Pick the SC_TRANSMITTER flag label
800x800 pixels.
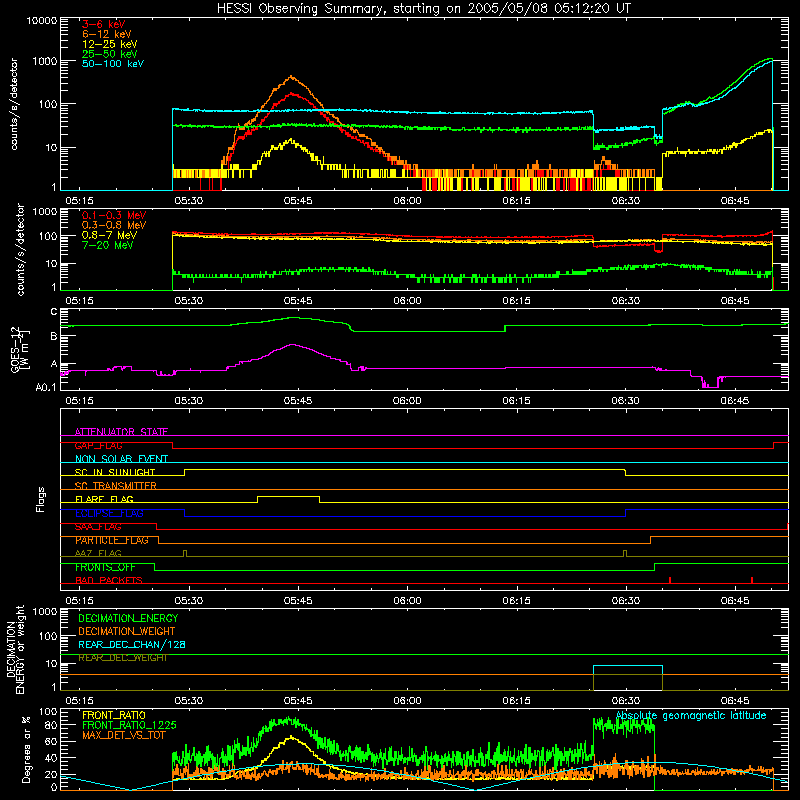click(116, 485)
